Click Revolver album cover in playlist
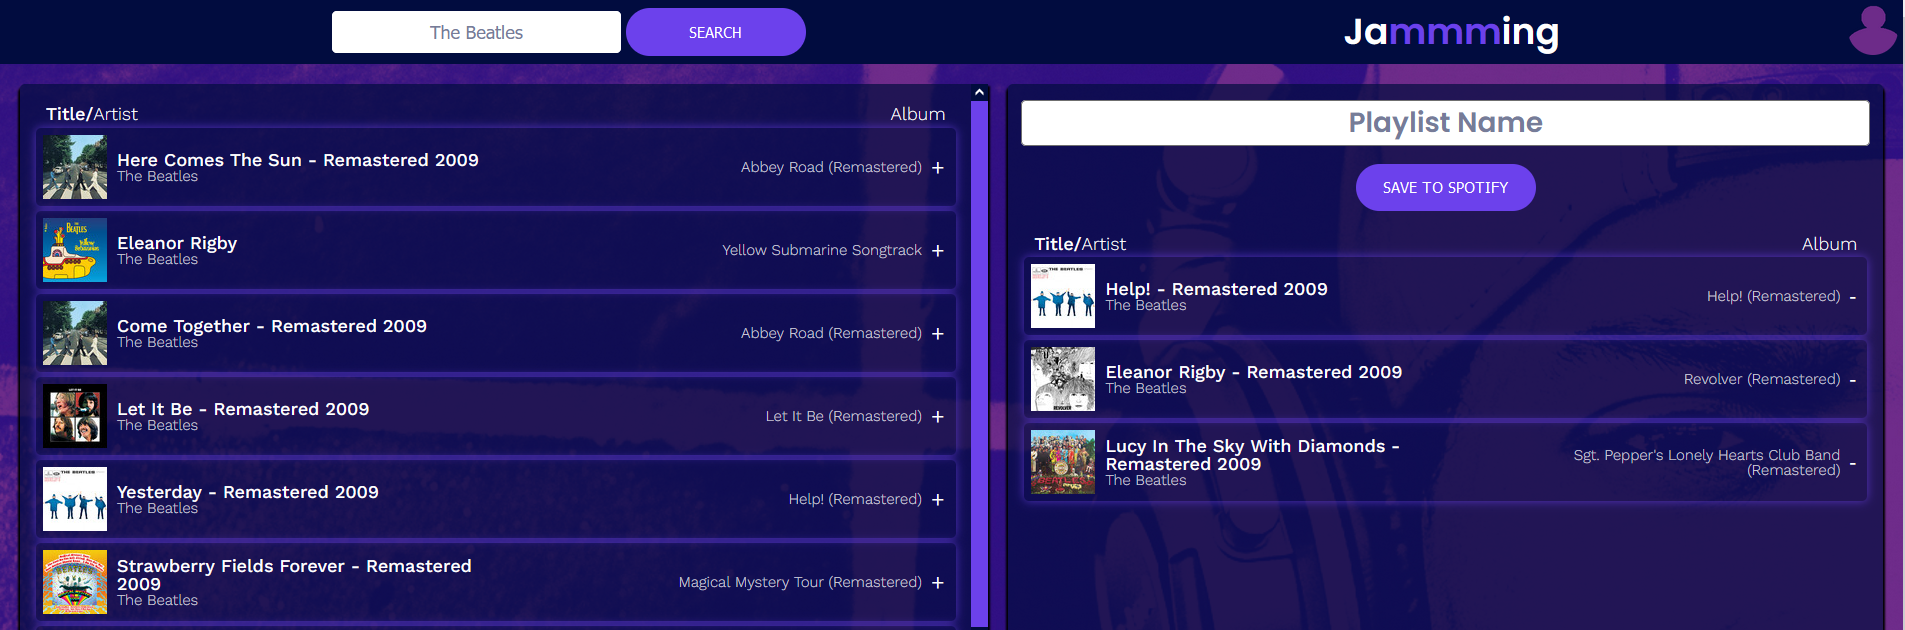The image size is (1905, 630). (1063, 379)
